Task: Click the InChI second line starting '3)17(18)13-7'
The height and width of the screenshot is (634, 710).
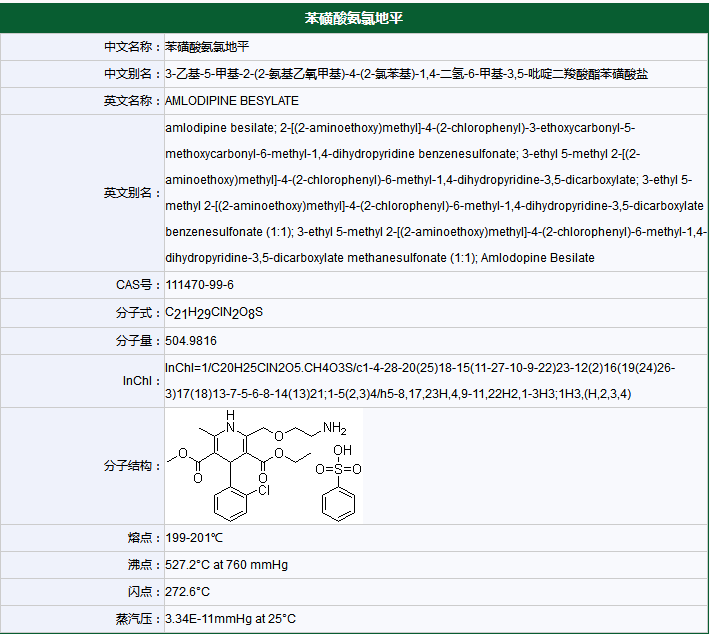Action: click(398, 394)
